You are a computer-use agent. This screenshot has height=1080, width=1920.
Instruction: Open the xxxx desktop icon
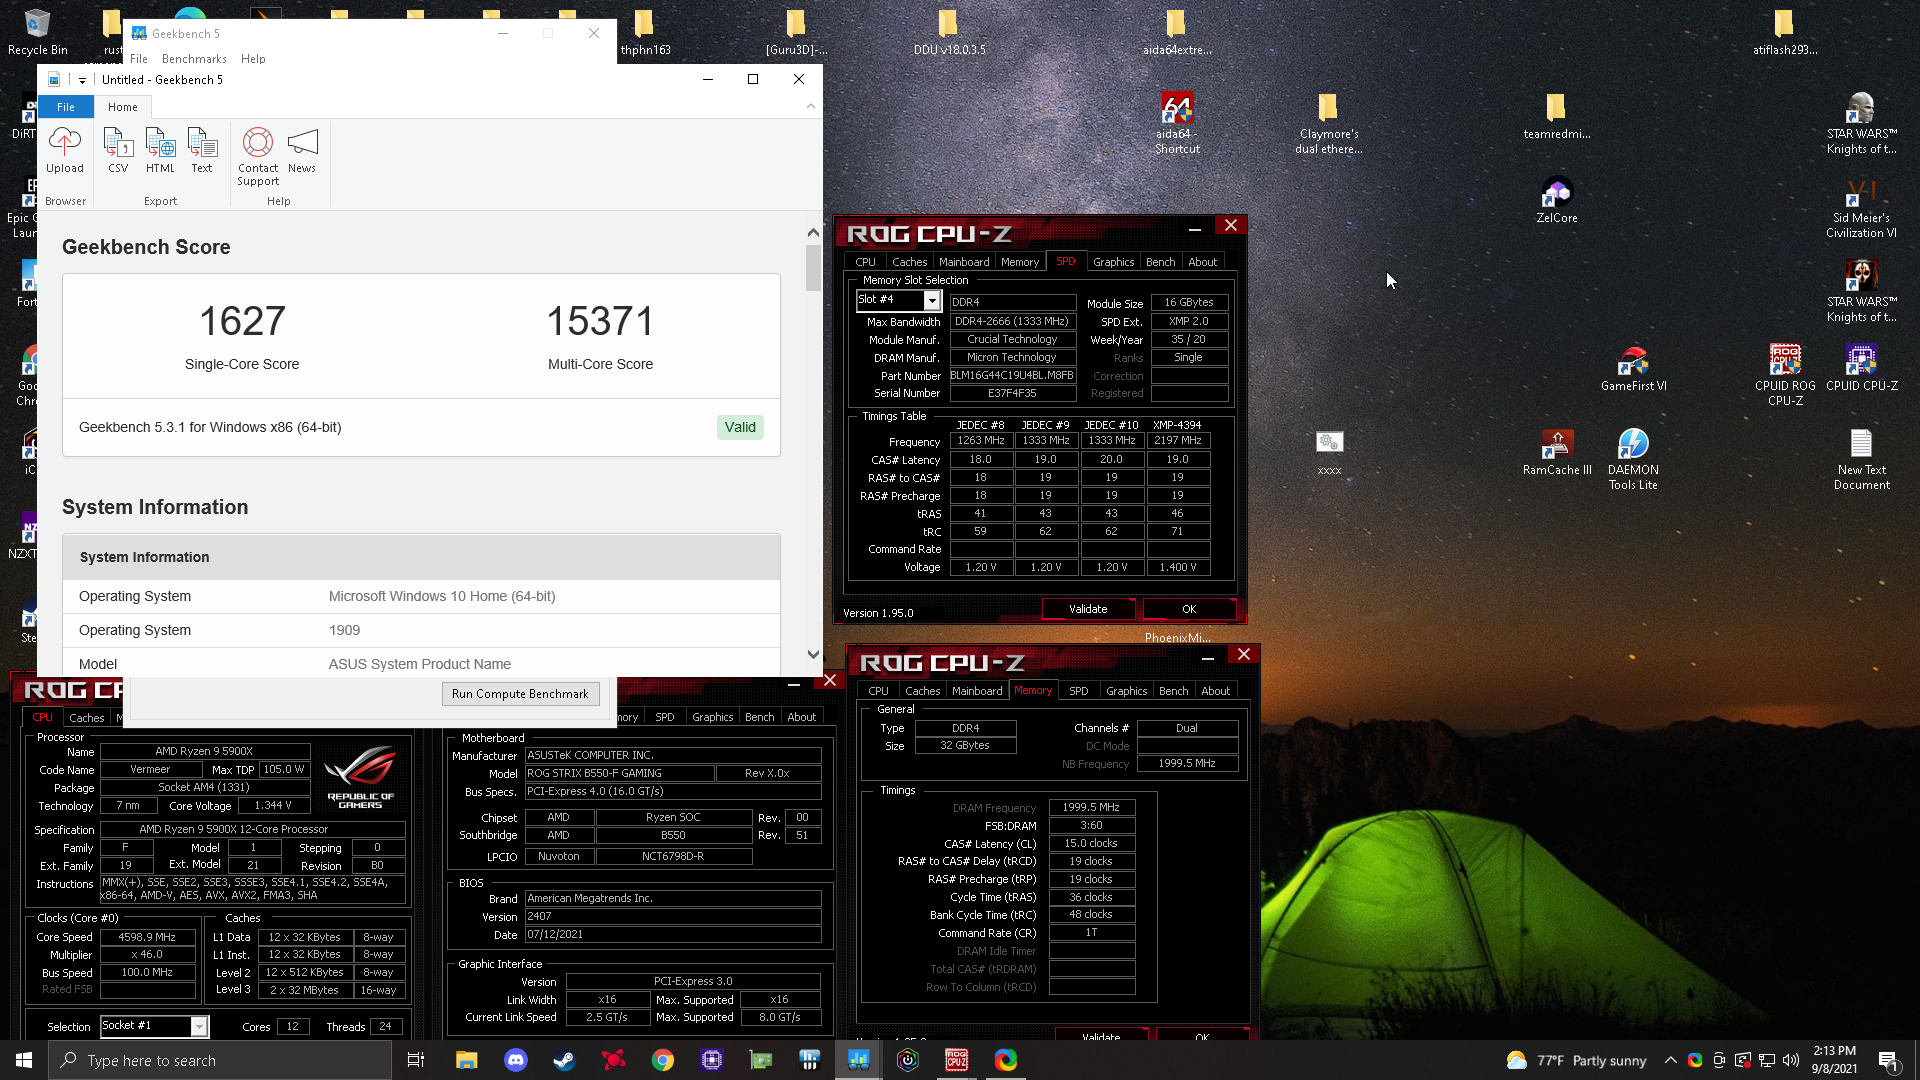tap(1328, 452)
